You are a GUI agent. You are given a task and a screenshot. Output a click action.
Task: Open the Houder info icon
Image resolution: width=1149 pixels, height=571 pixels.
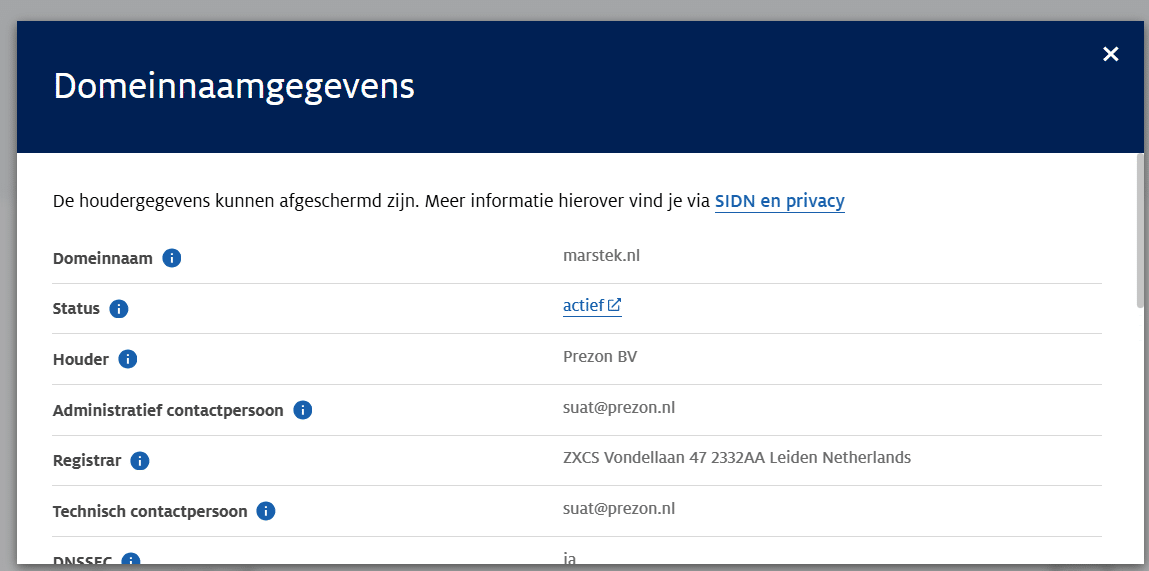click(x=128, y=359)
